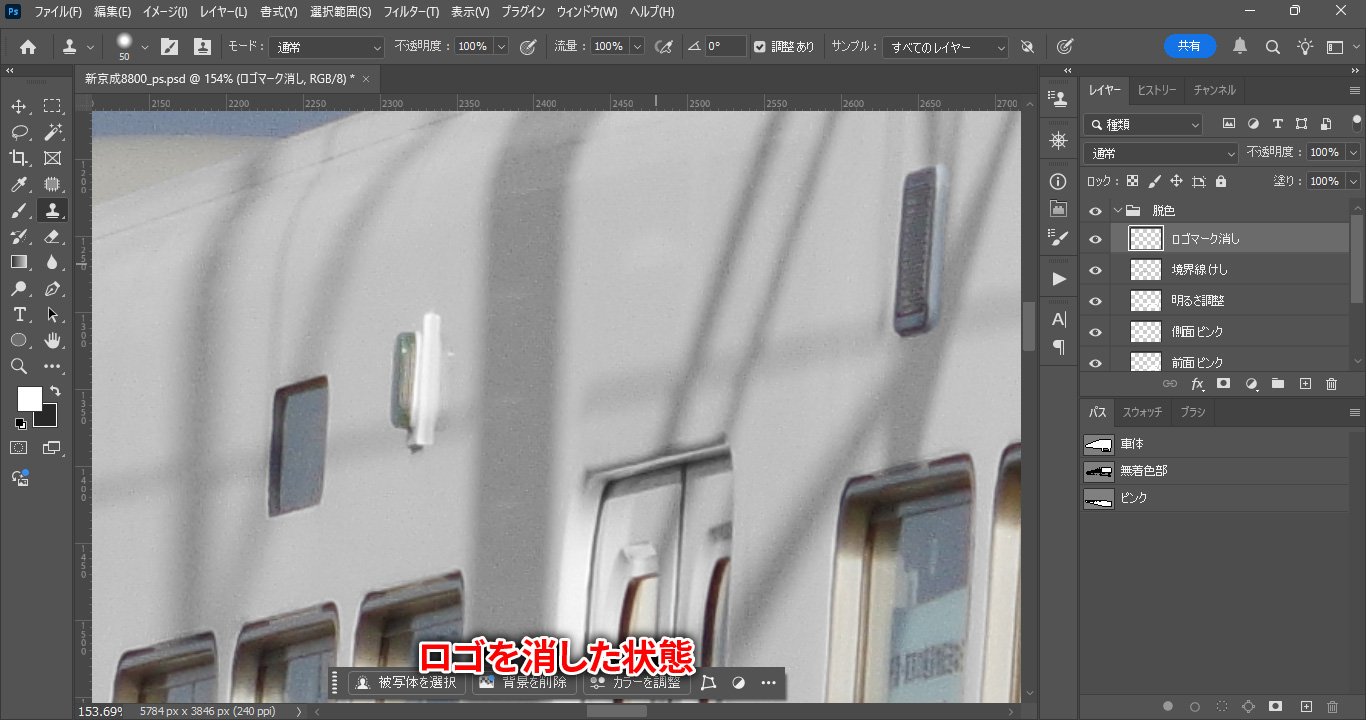This screenshot has width=1366, height=720.
Task: Click the 被写体を選択 button
Action: pos(407,683)
